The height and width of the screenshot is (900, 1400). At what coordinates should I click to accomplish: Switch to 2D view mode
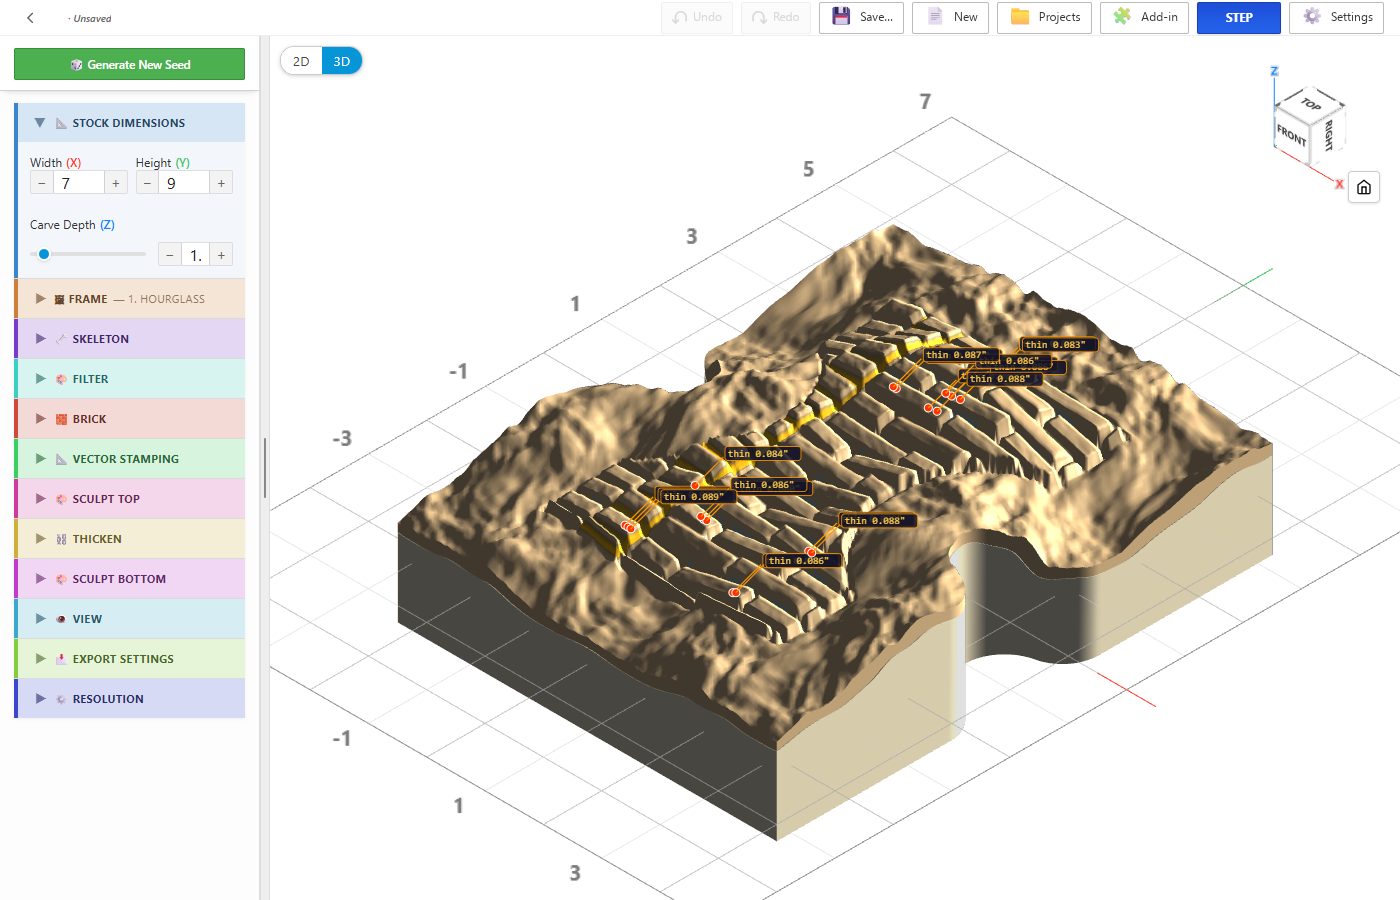[x=301, y=61]
